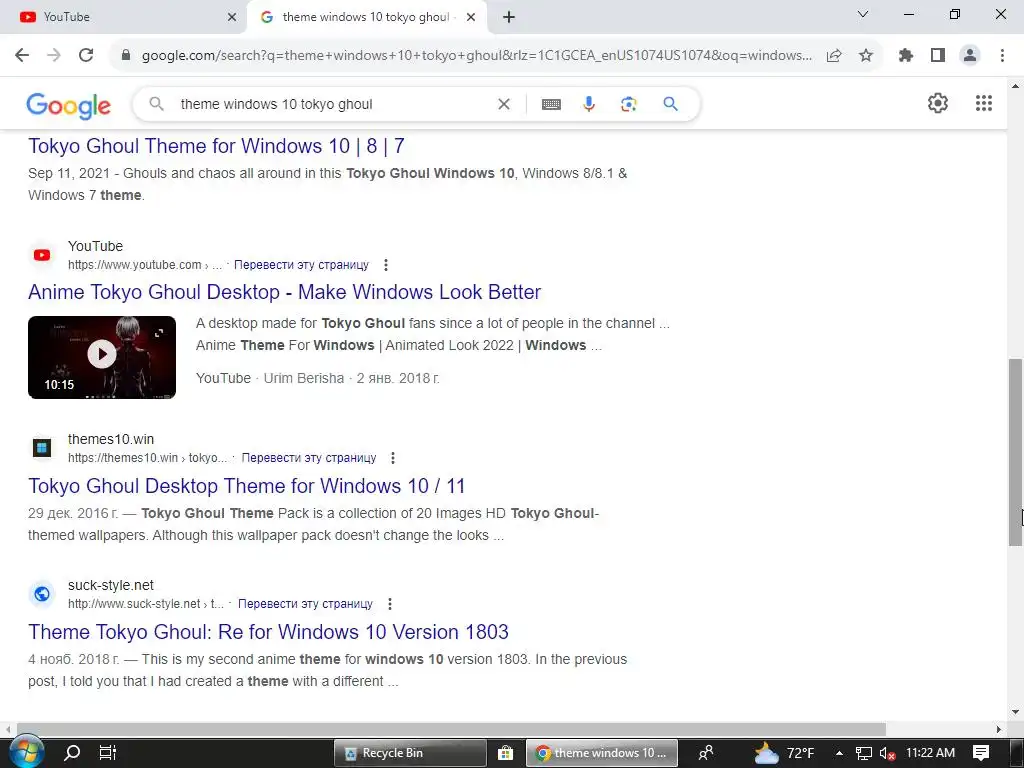
Task: Reload the current page
Action: pos(86,55)
